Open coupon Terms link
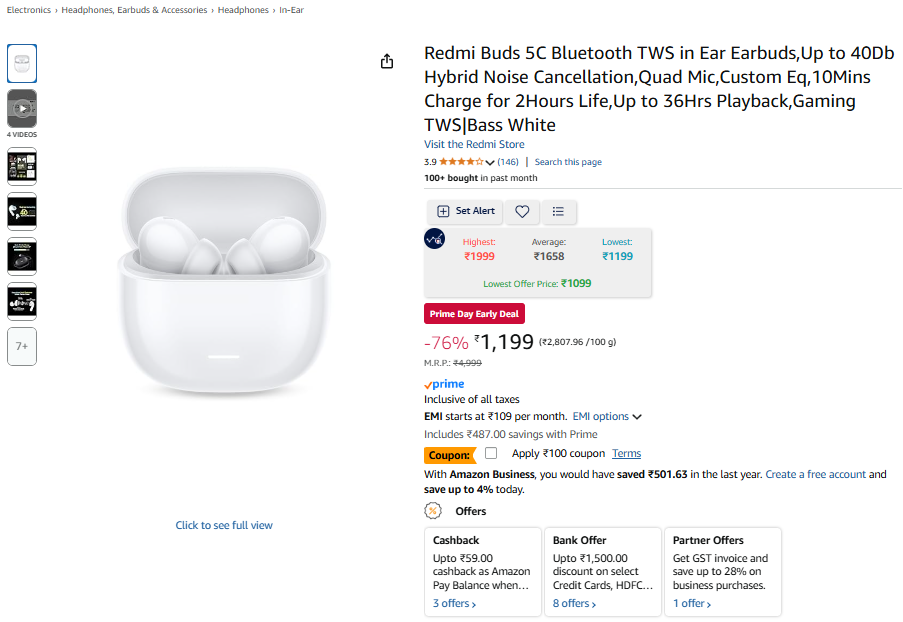The height and width of the screenshot is (622, 903). coord(626,453)
